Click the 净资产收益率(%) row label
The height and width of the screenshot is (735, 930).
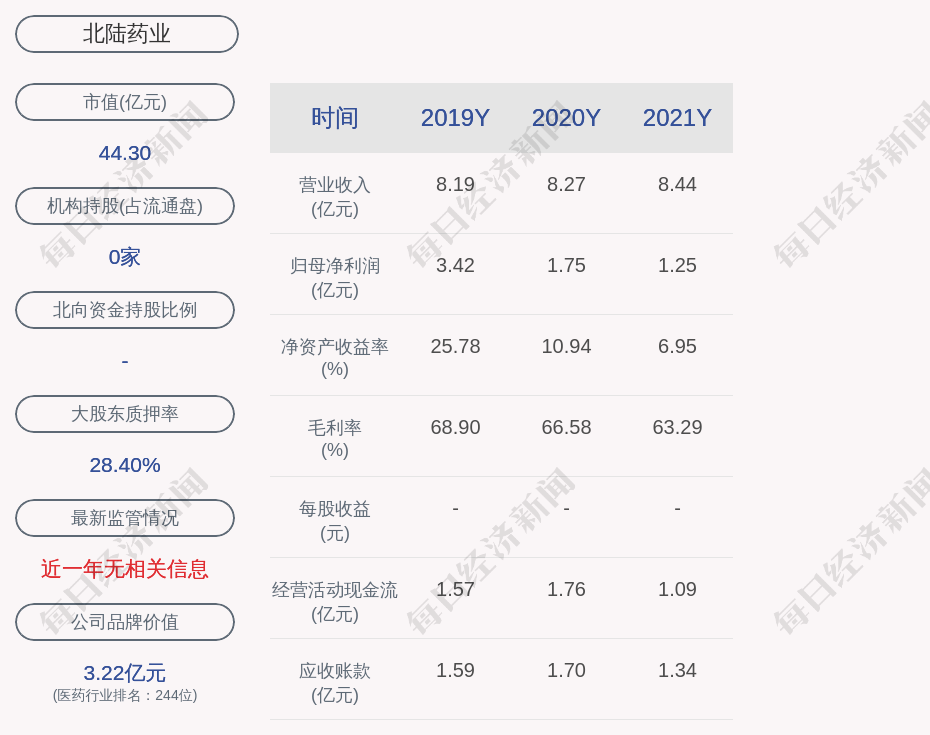[335, 358]
